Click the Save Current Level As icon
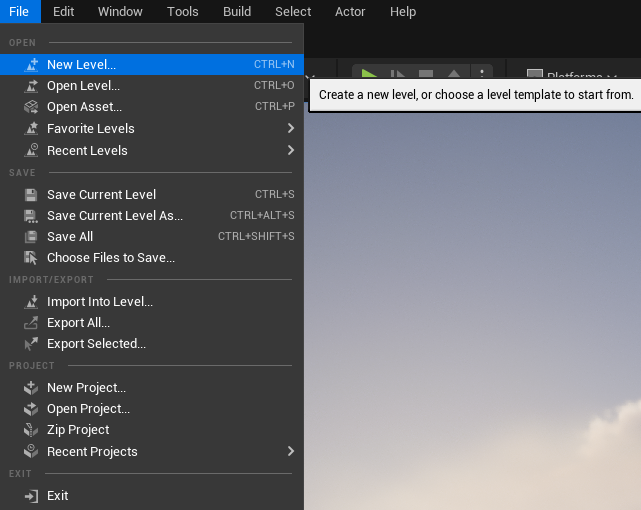Screen dimensions: 641x510 31,216
